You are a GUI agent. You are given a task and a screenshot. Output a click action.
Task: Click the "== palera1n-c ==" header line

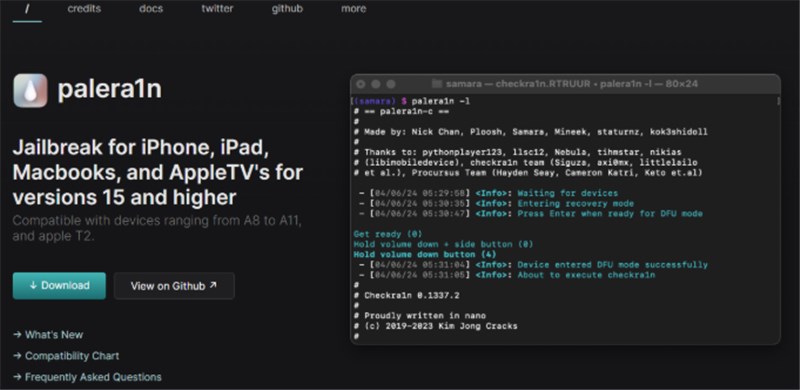(x=401, y=111)
